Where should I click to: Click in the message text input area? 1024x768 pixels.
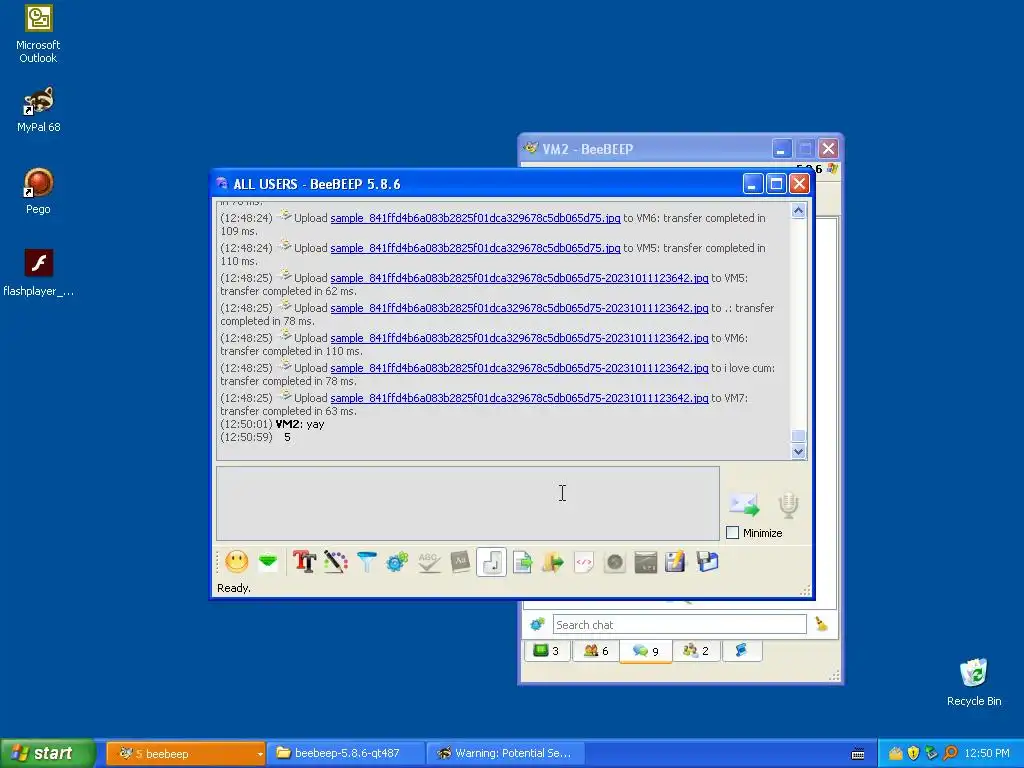coord(468,503)
